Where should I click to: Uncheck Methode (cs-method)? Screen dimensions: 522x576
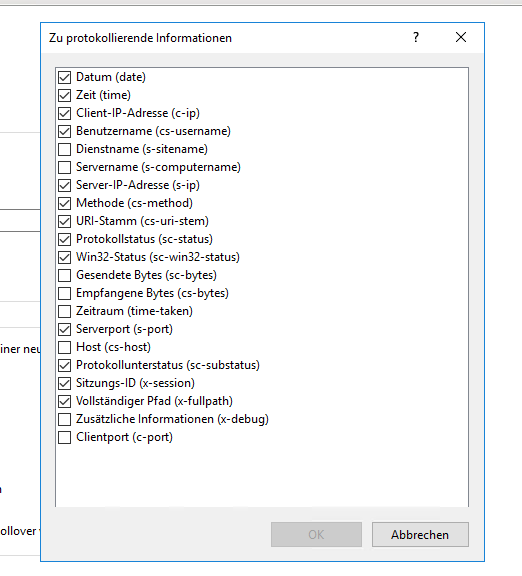click(65, 203)
